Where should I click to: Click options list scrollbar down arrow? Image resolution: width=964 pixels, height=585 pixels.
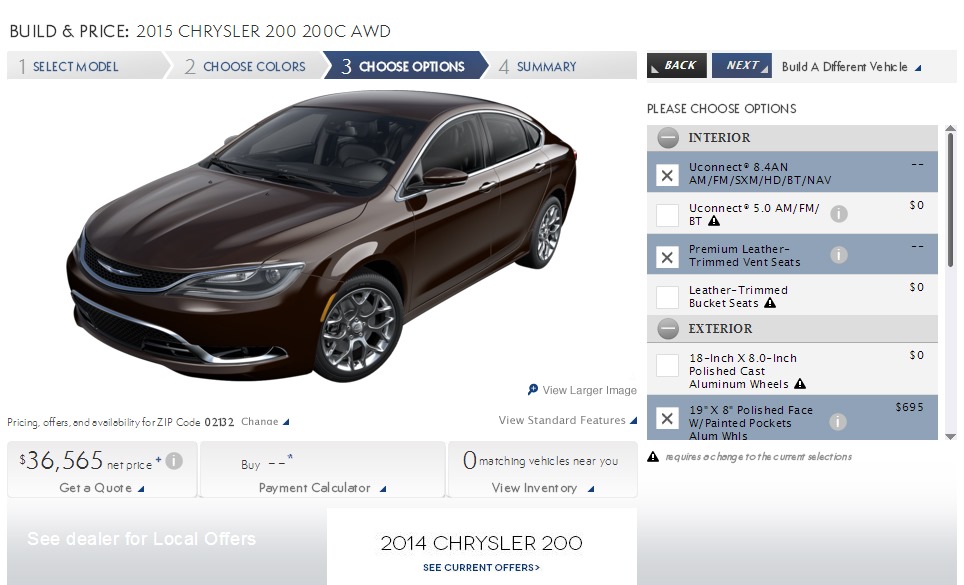tap(950, 436)
